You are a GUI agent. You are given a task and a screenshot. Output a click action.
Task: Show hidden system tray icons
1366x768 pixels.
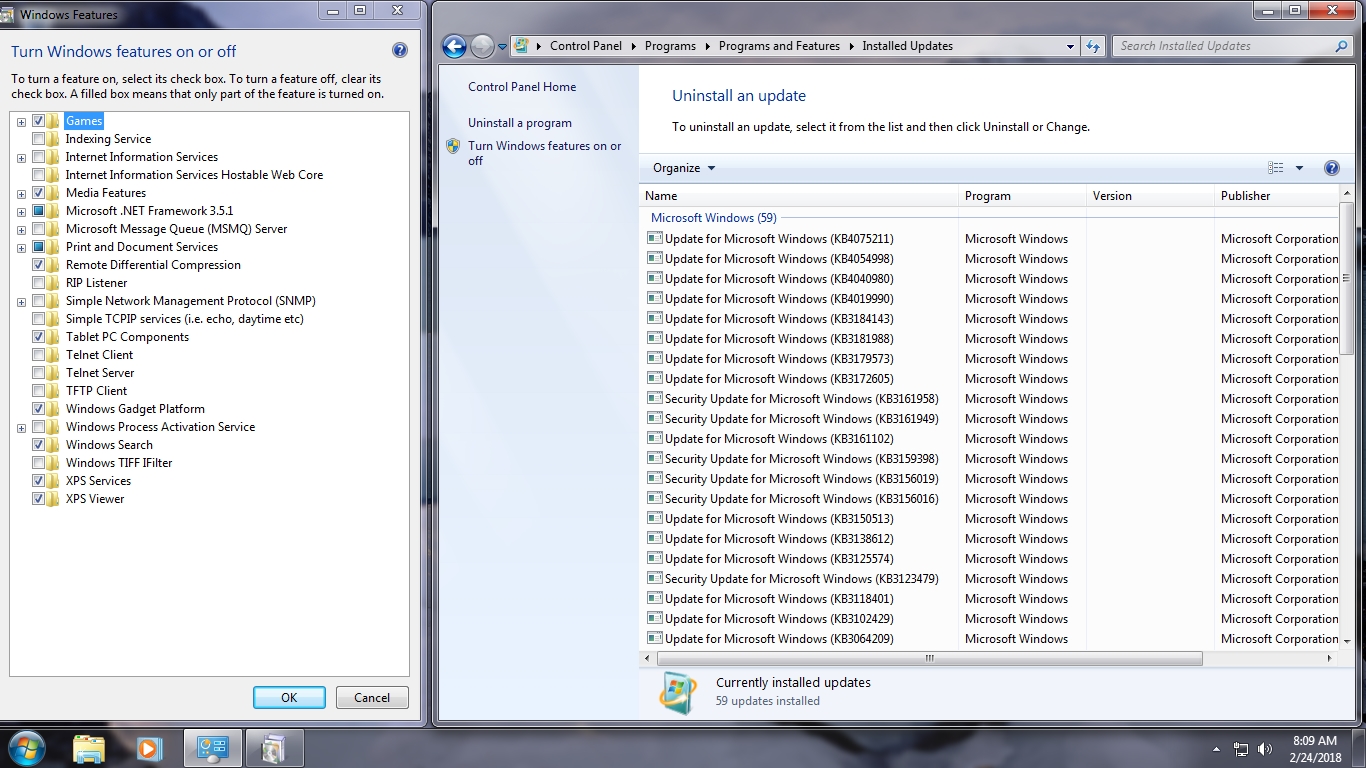click(1216, 749)
